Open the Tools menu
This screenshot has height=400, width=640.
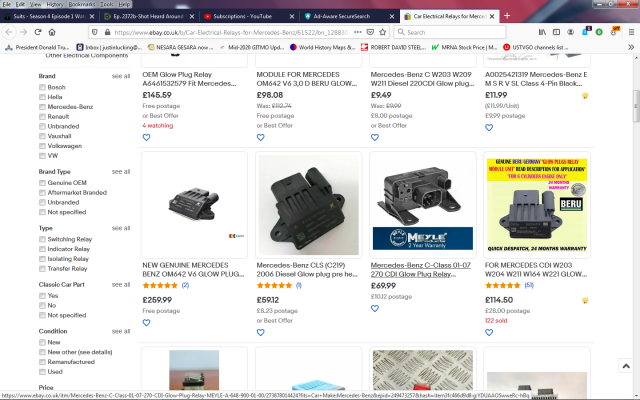coord(107,4)
